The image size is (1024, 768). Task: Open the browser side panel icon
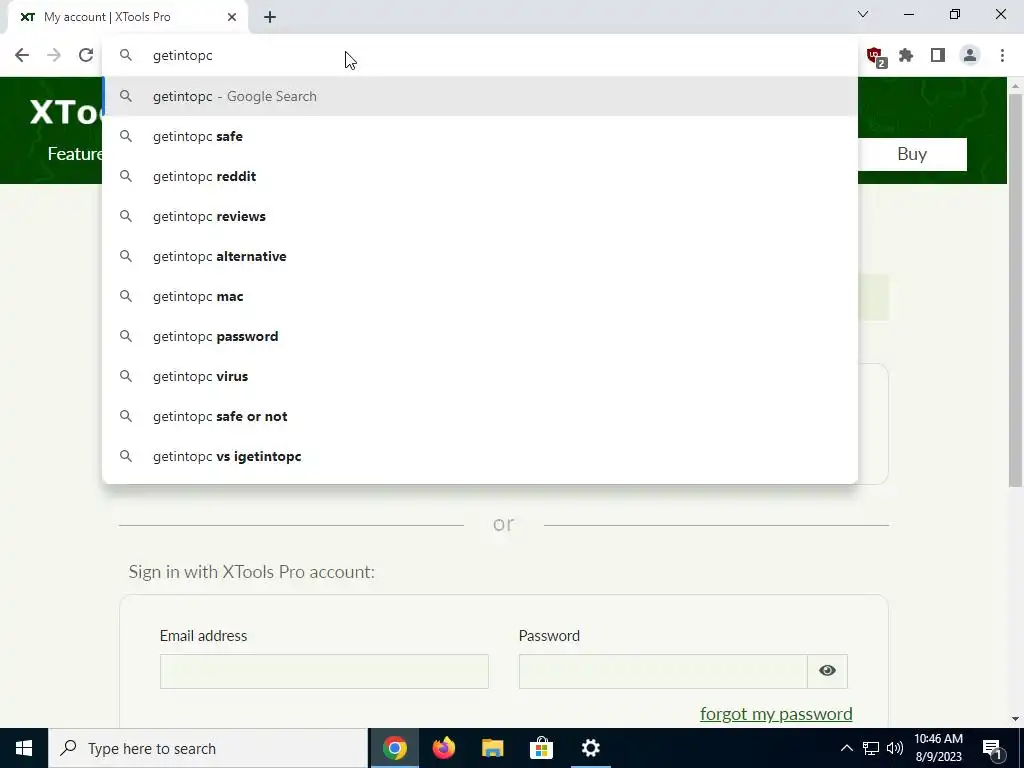pyautogui.click(x=938, y=56)
